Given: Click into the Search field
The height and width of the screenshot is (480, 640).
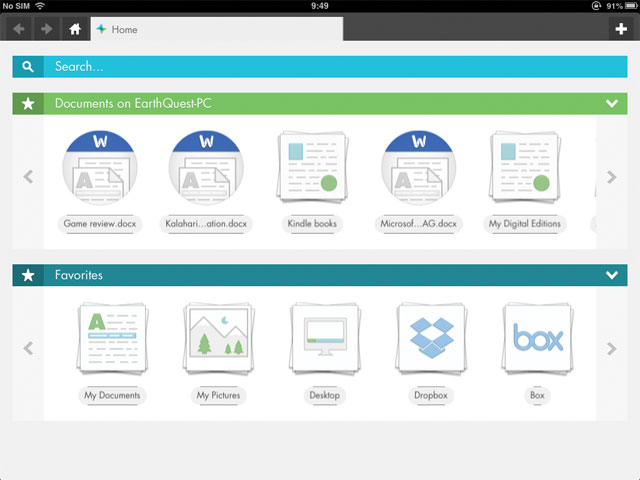Looking at the screenshot, I should [330, 67].
